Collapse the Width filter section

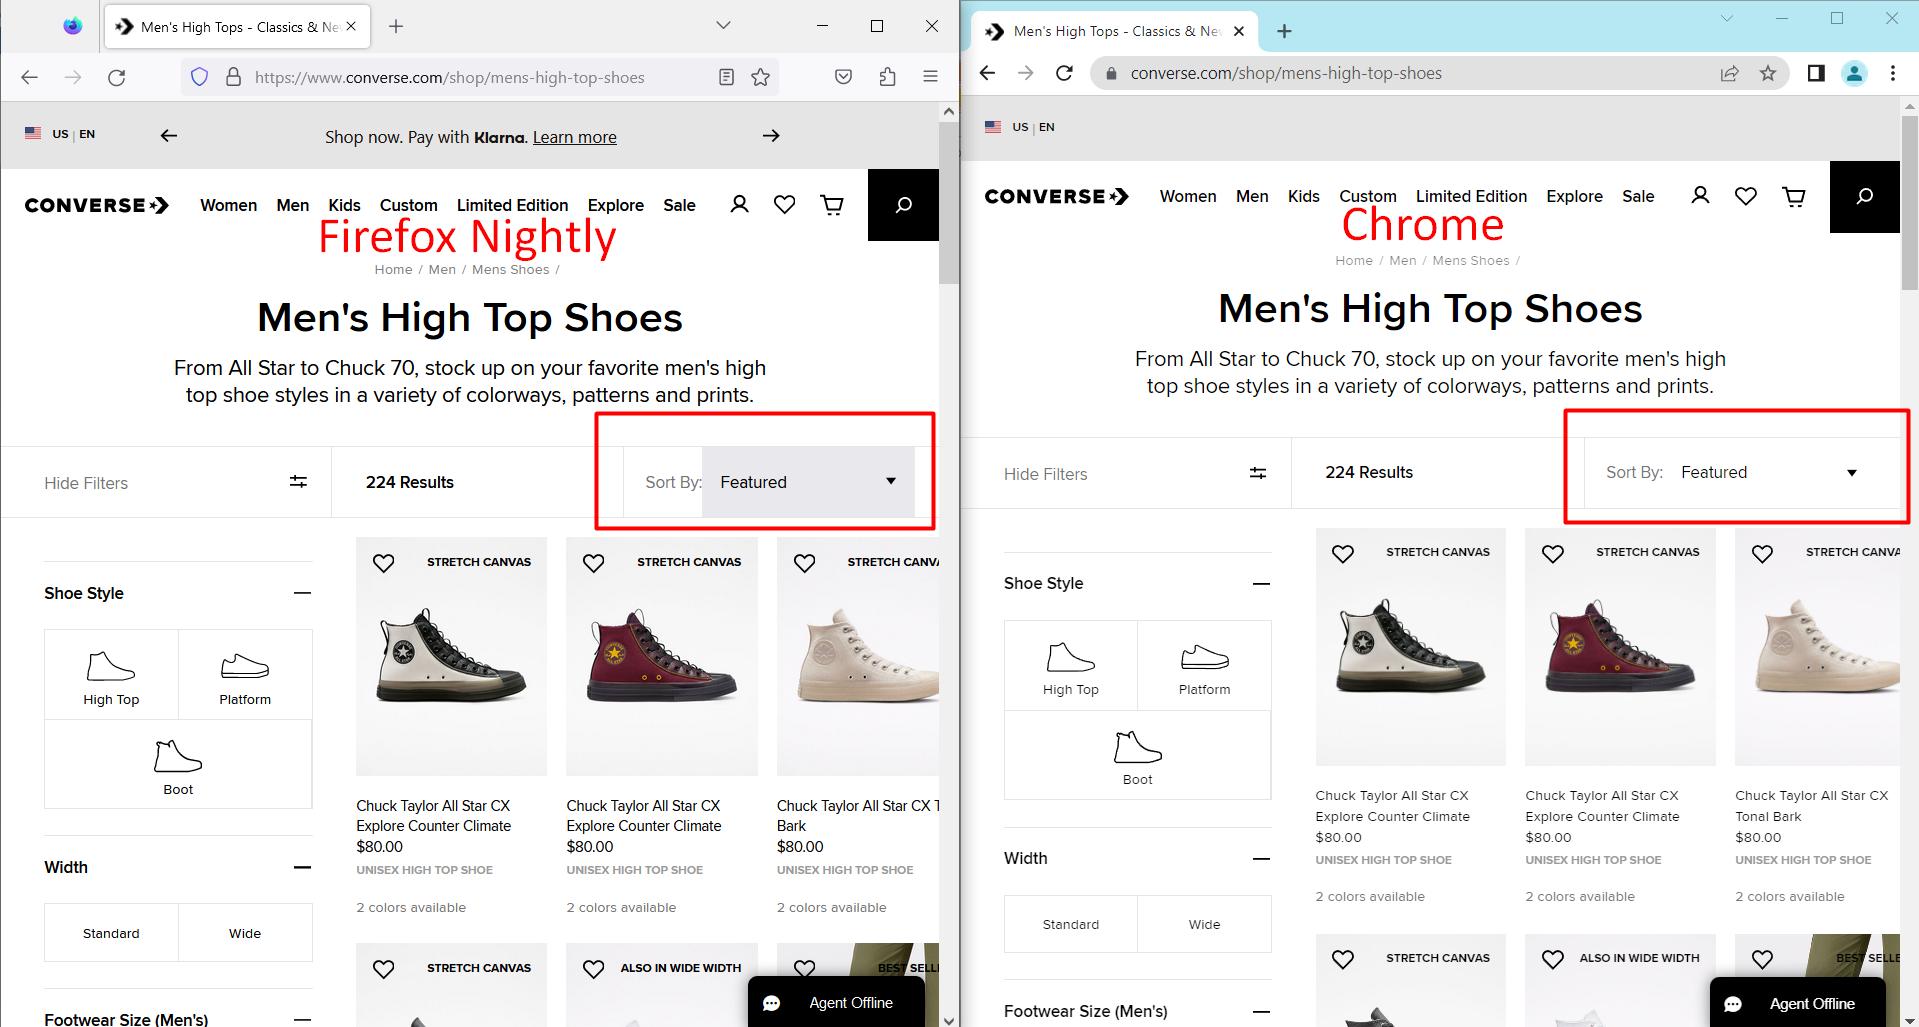click(303, 867)
